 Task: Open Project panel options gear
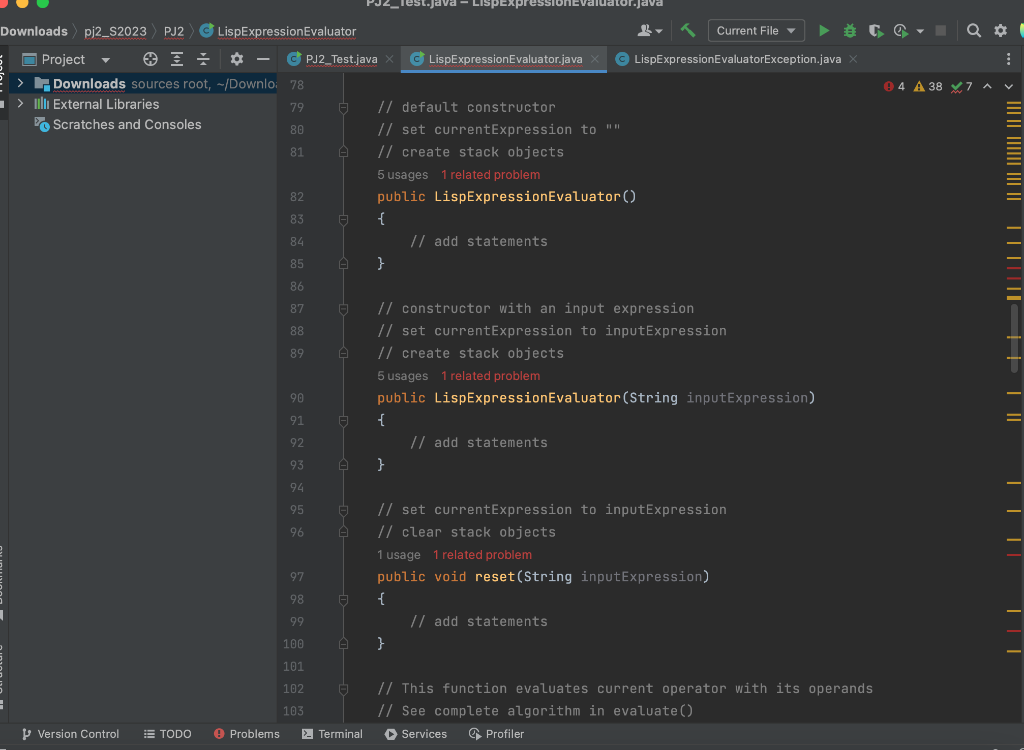click(x=237, y=60)
